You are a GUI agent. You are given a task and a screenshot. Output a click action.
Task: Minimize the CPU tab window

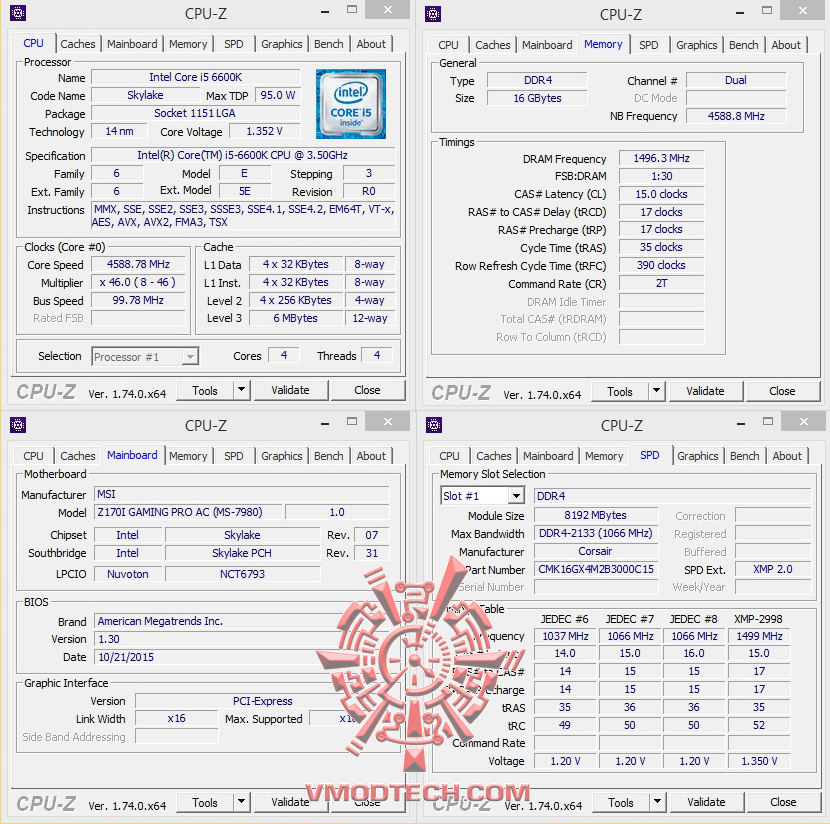pos(325,11)
